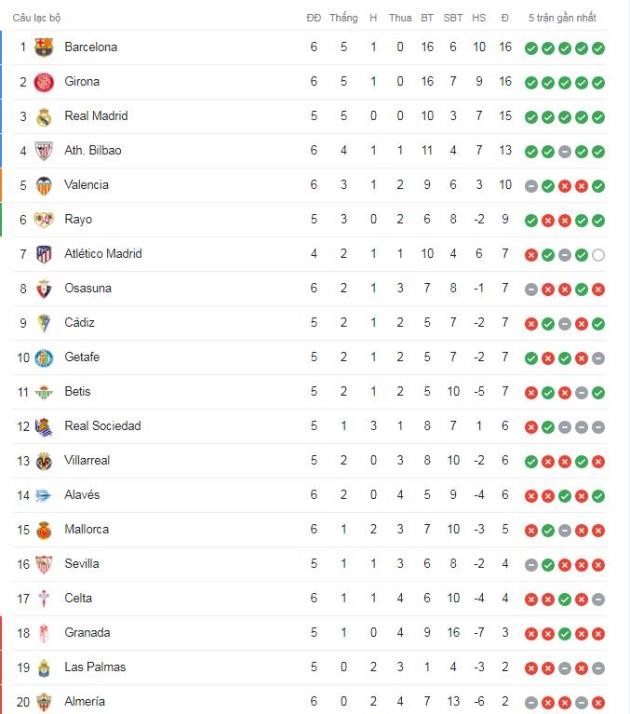The width and height of the screenshot is (630, 714).
Task: Click the Ath. Bilbao crest icon
Action: pos(44,151)
